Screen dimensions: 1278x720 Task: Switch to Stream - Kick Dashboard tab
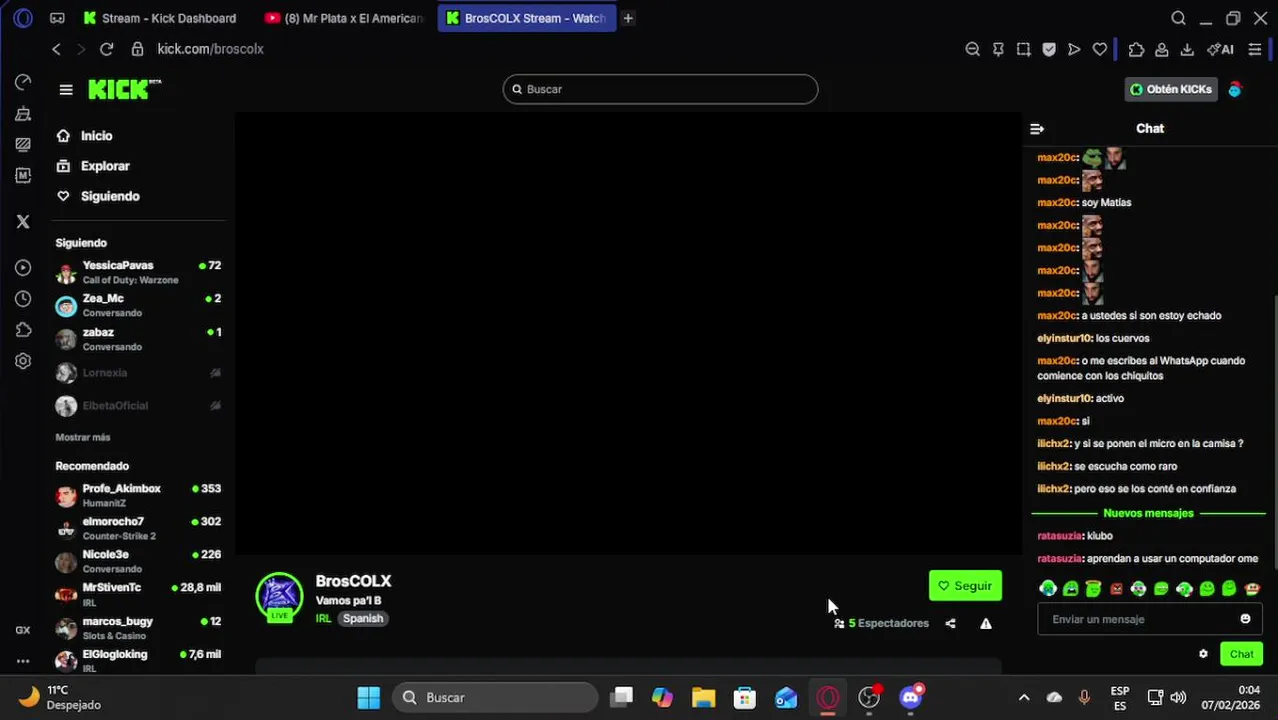(x=161, y=18)
